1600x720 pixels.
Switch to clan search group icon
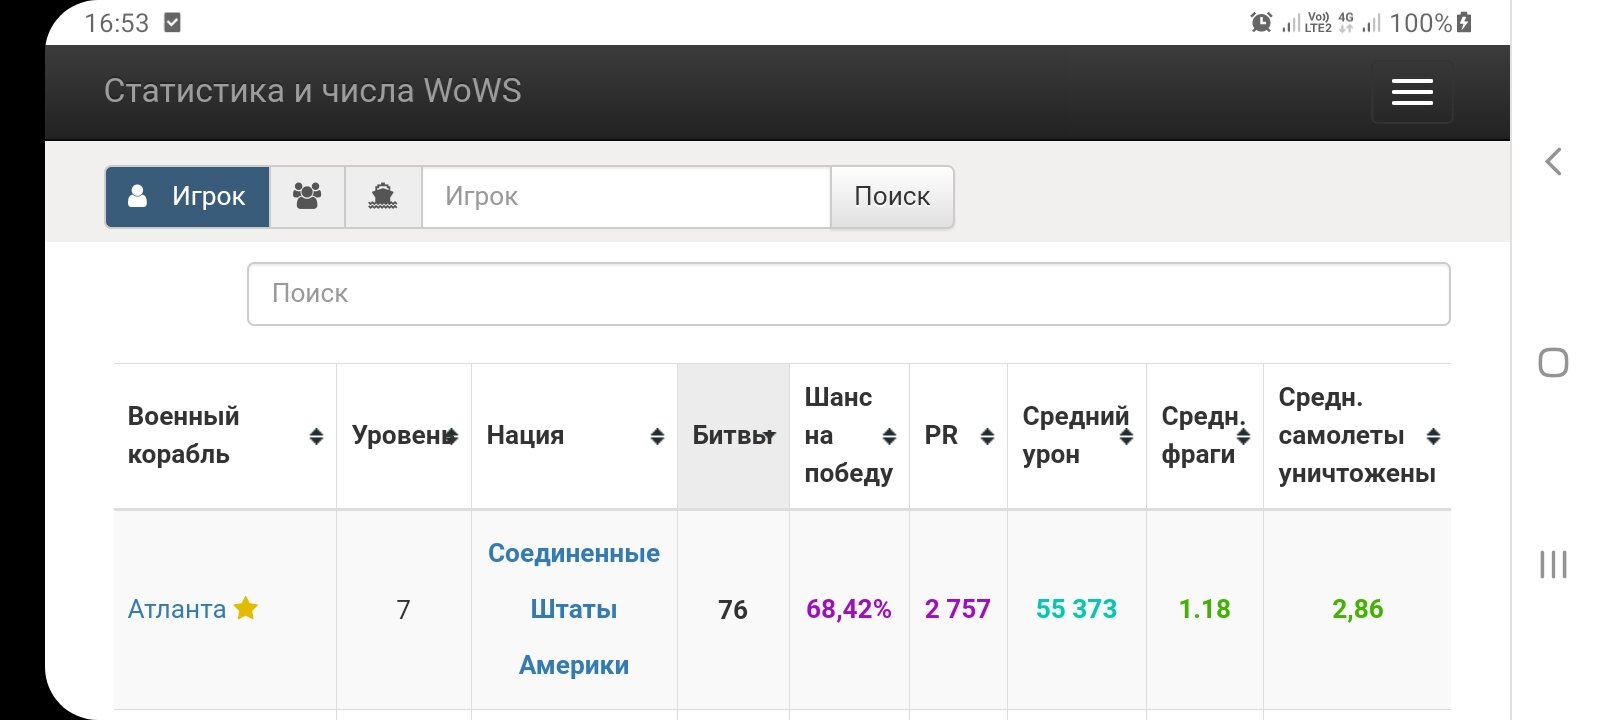pyautogui.click(x=307, y=197)
